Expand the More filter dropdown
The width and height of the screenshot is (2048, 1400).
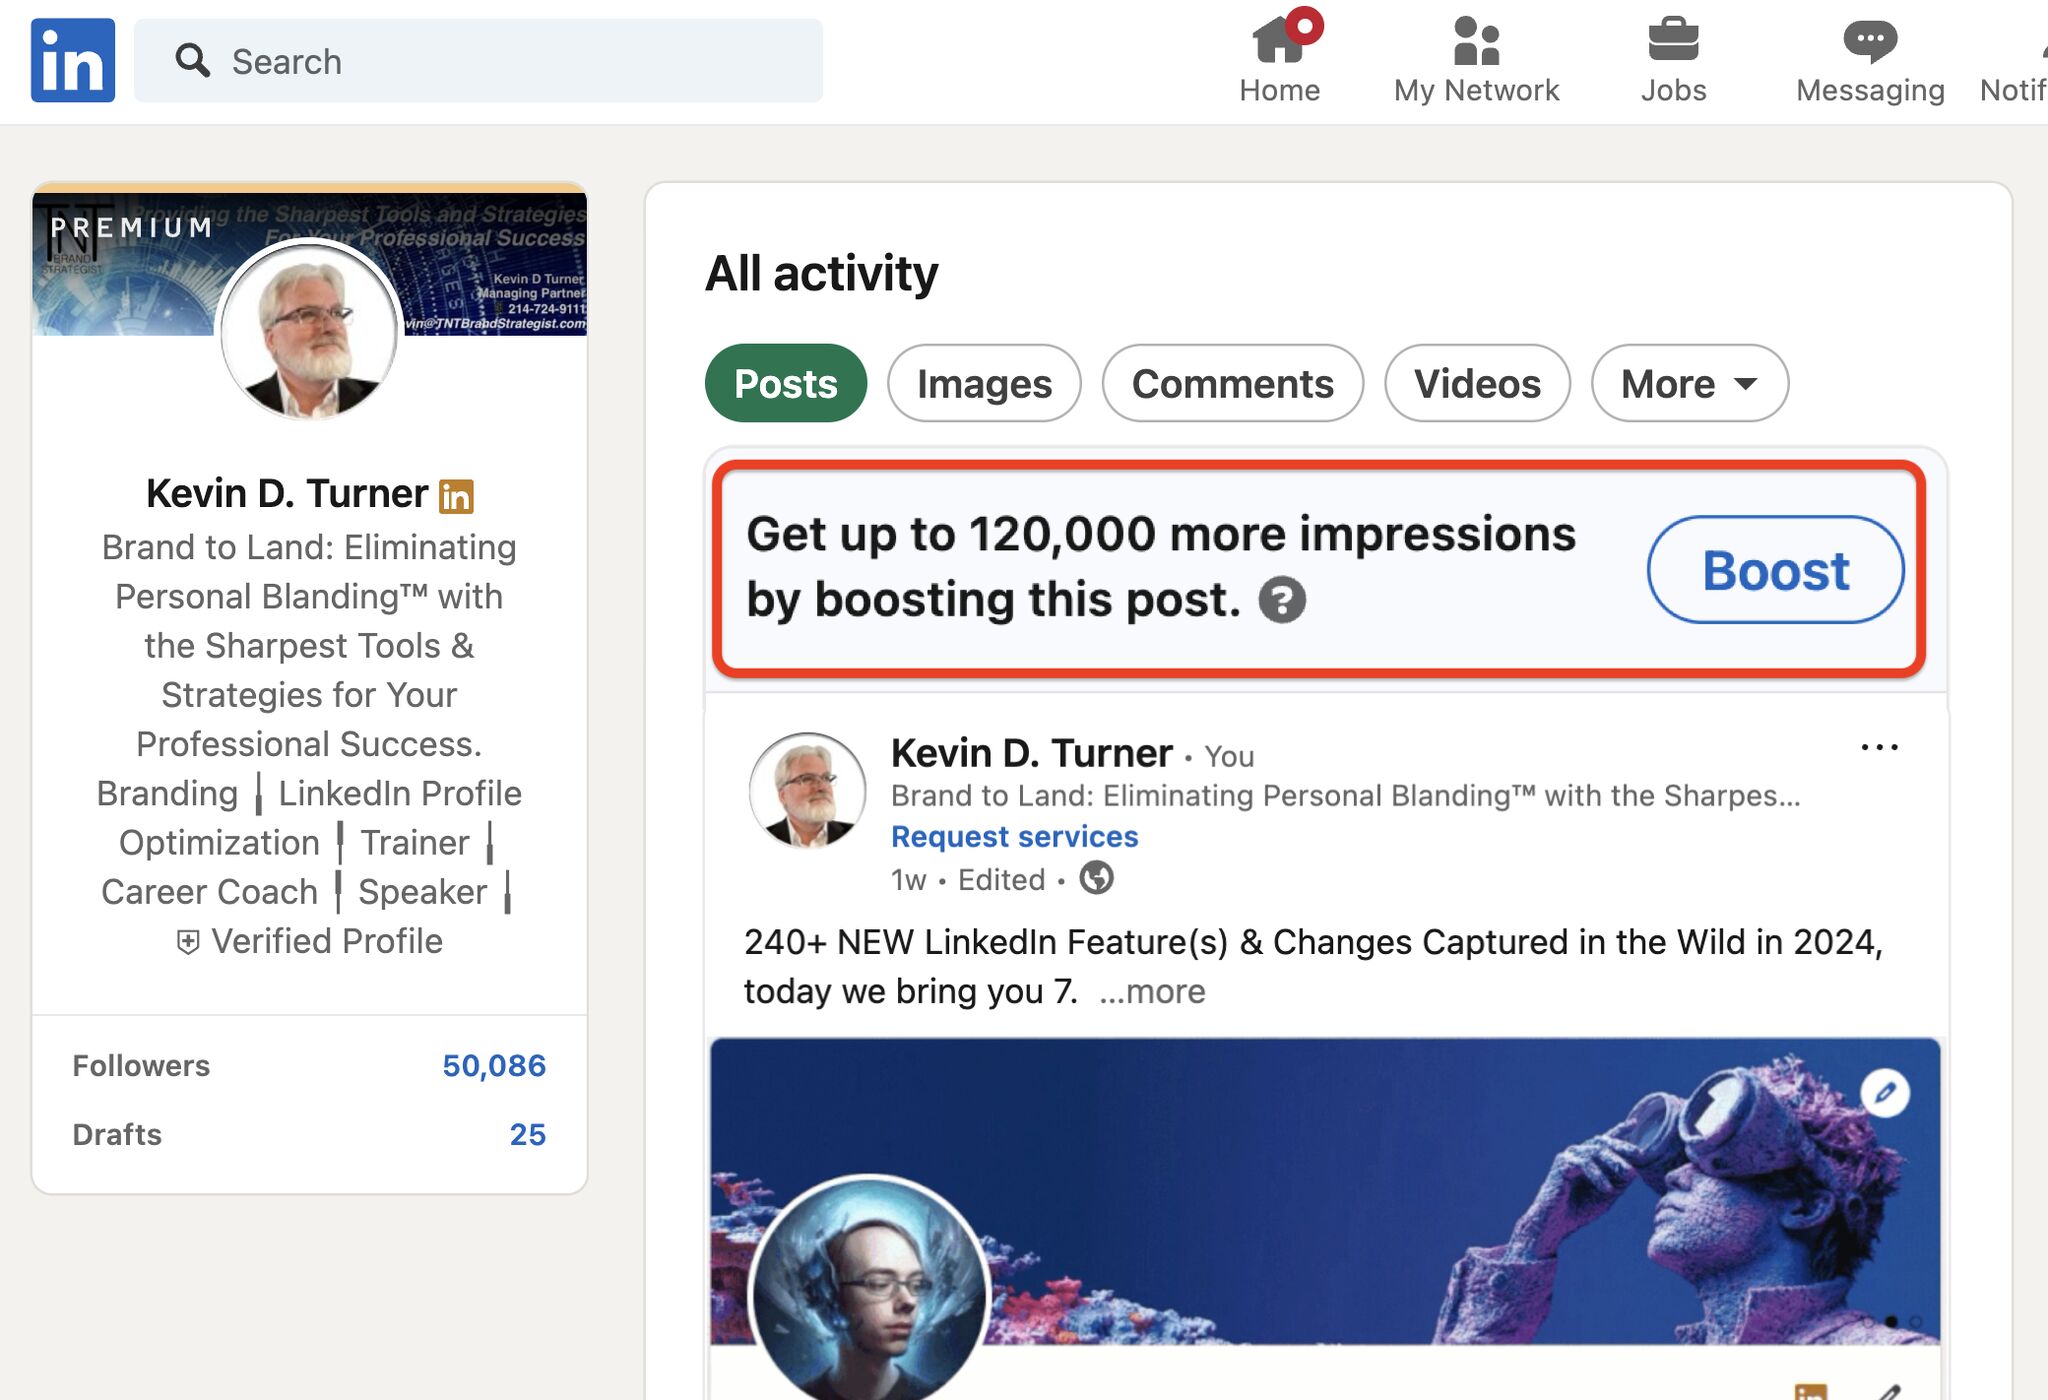(x=1689, y=384)
